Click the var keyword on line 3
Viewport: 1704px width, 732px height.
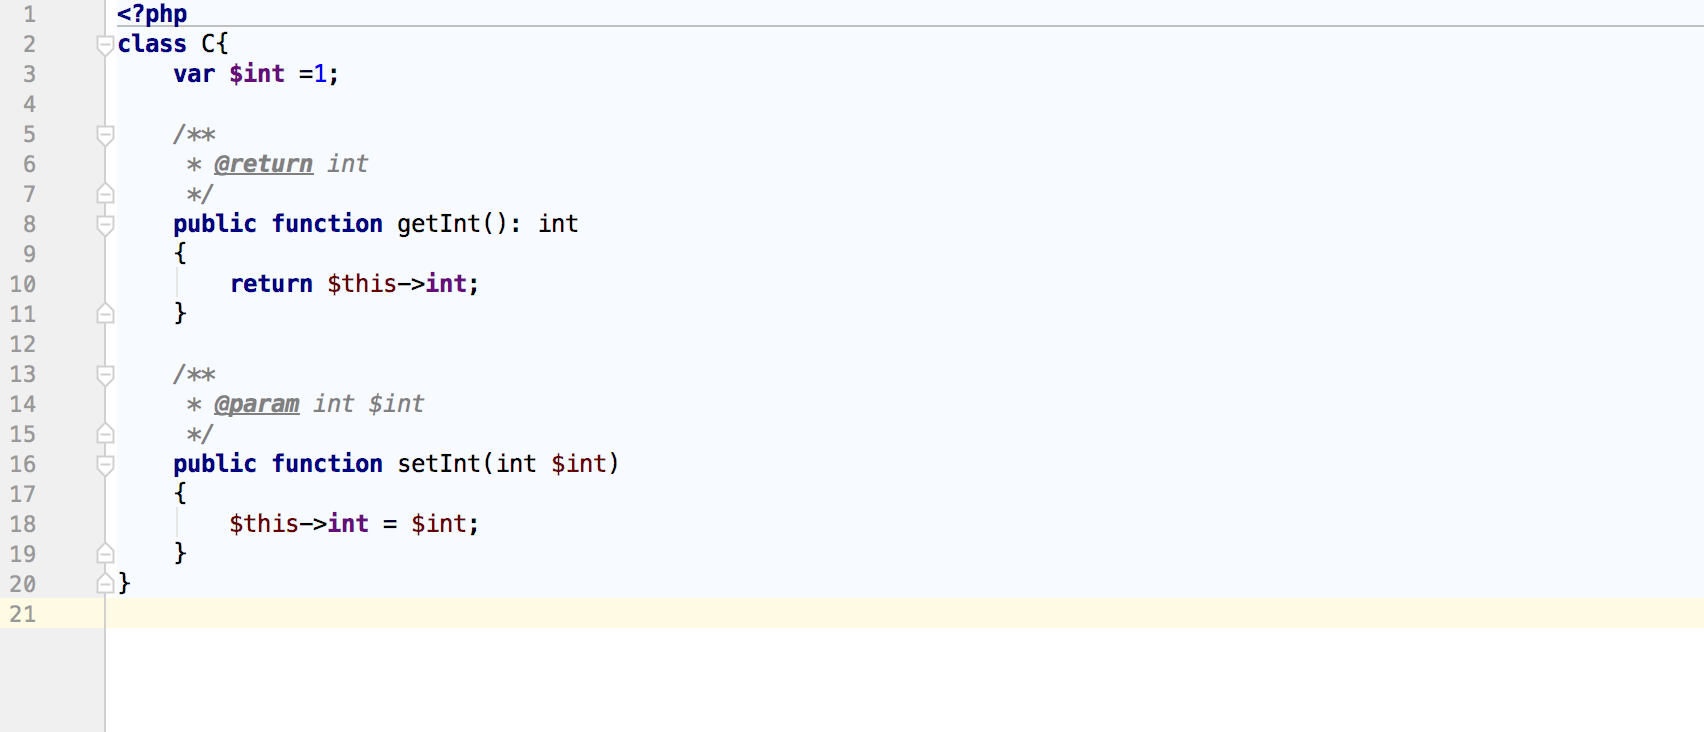click(x=194, y=74)
